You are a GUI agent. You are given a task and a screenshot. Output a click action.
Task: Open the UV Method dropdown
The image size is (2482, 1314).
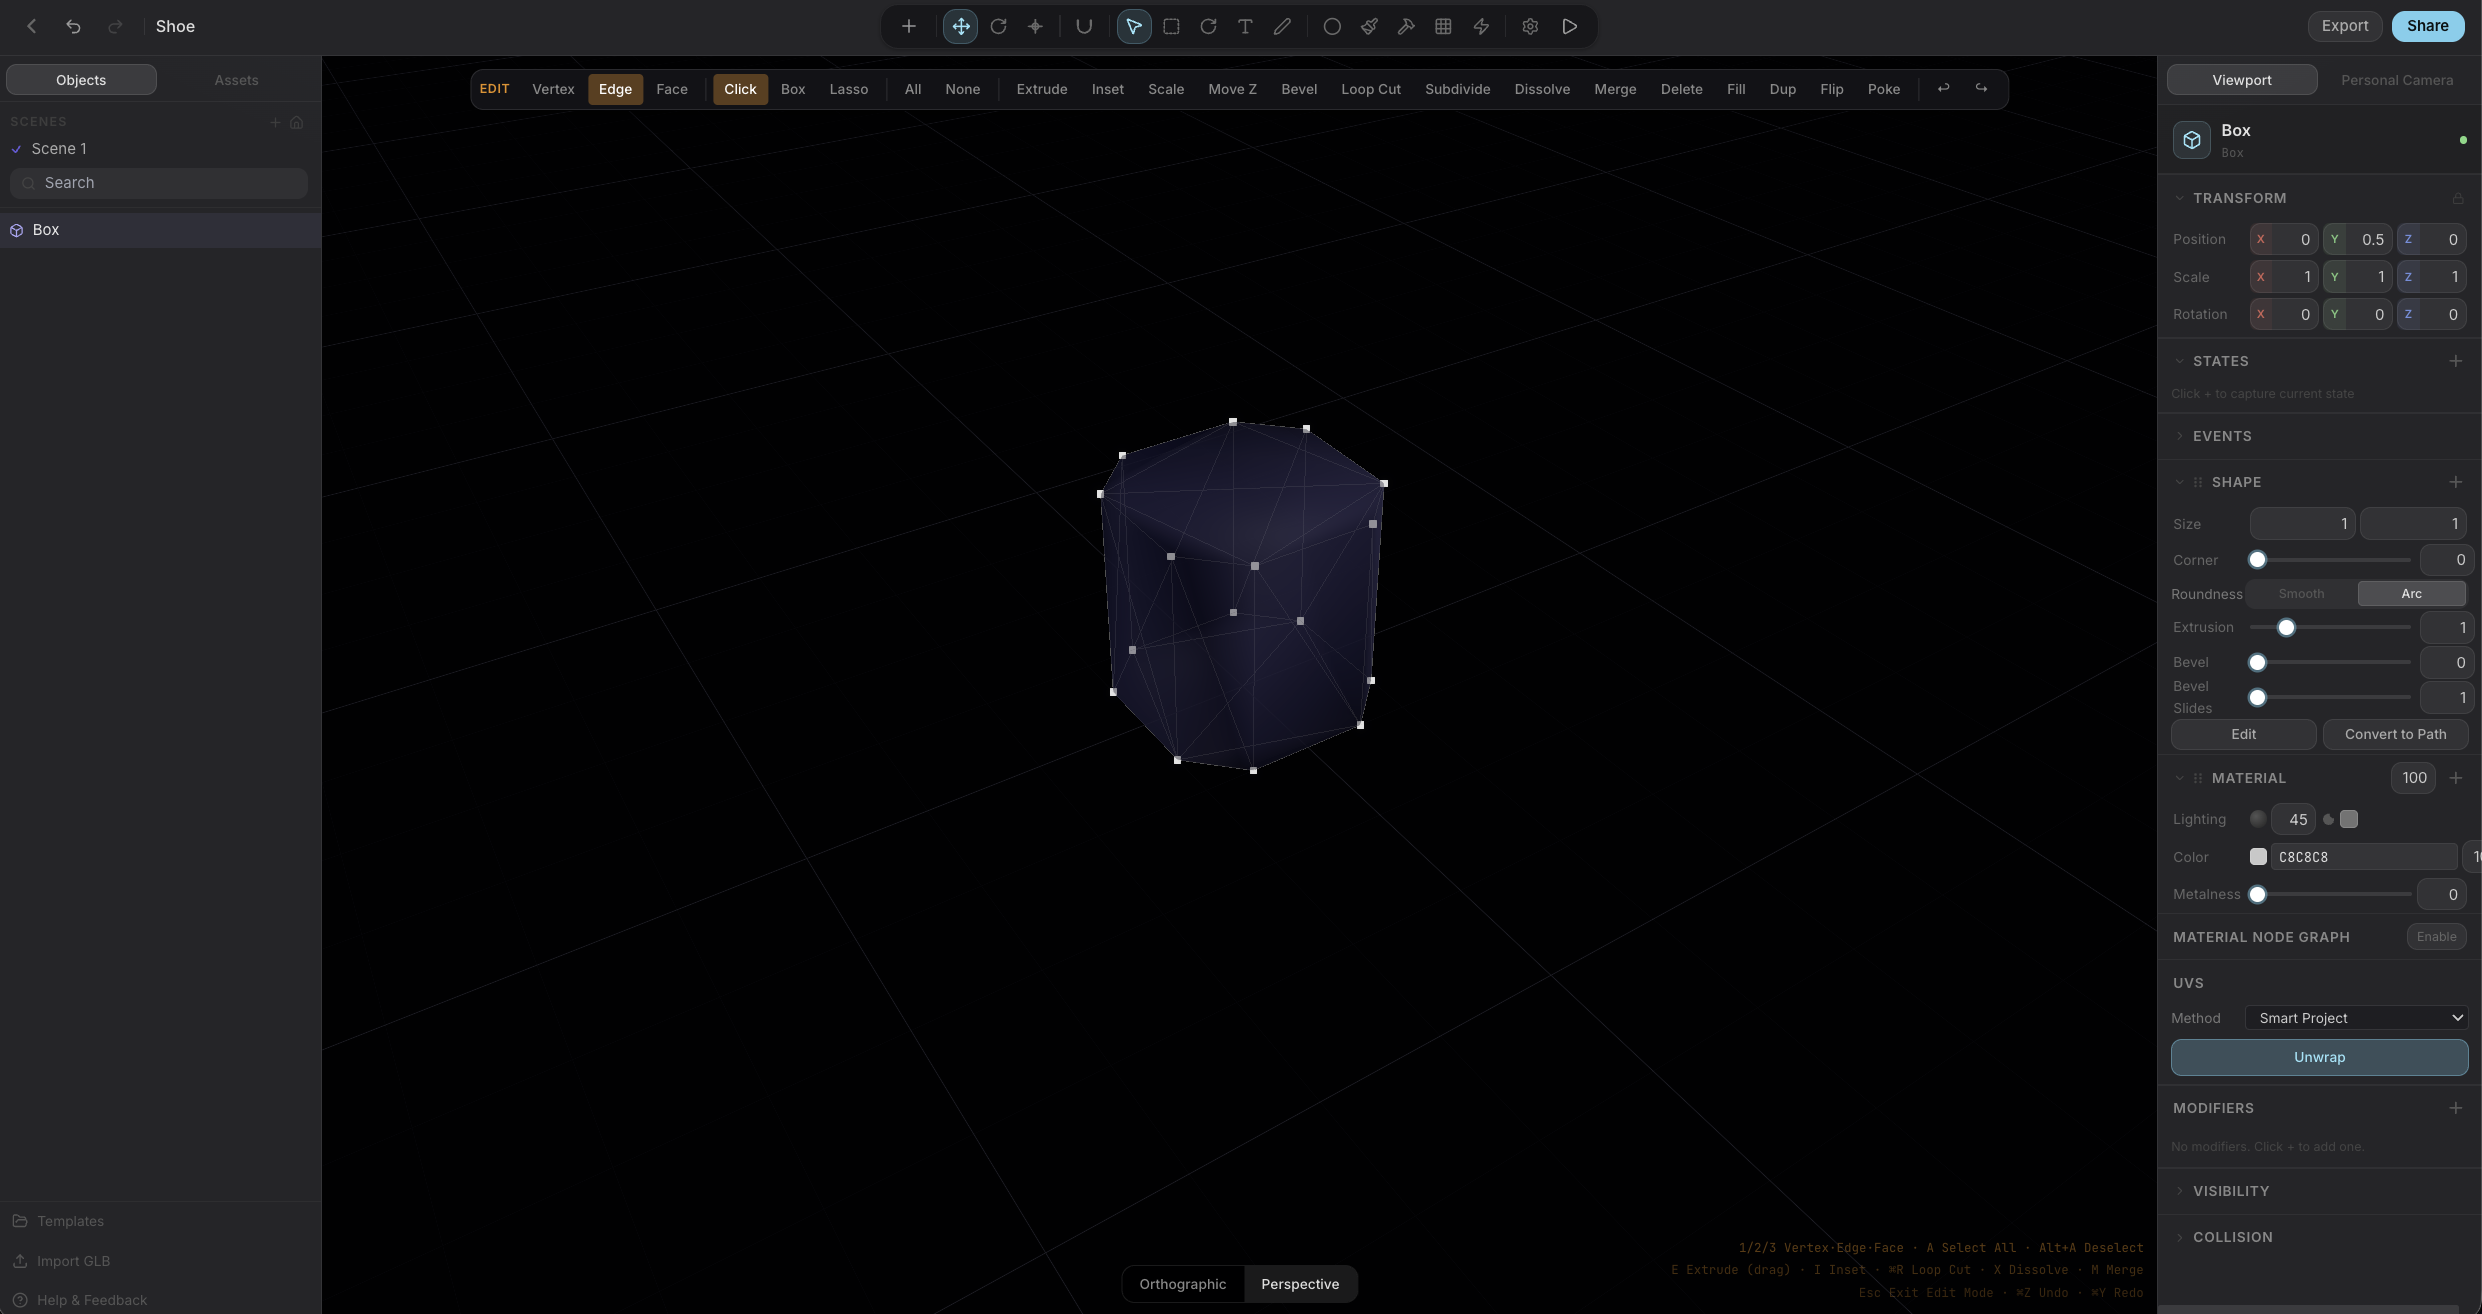(2356, 1018)
